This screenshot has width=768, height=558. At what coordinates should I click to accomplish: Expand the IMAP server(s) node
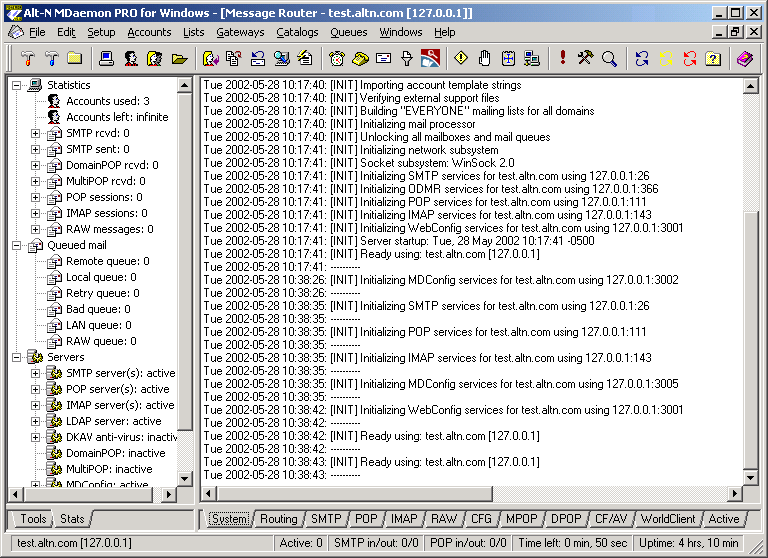(x=36, y=405)
